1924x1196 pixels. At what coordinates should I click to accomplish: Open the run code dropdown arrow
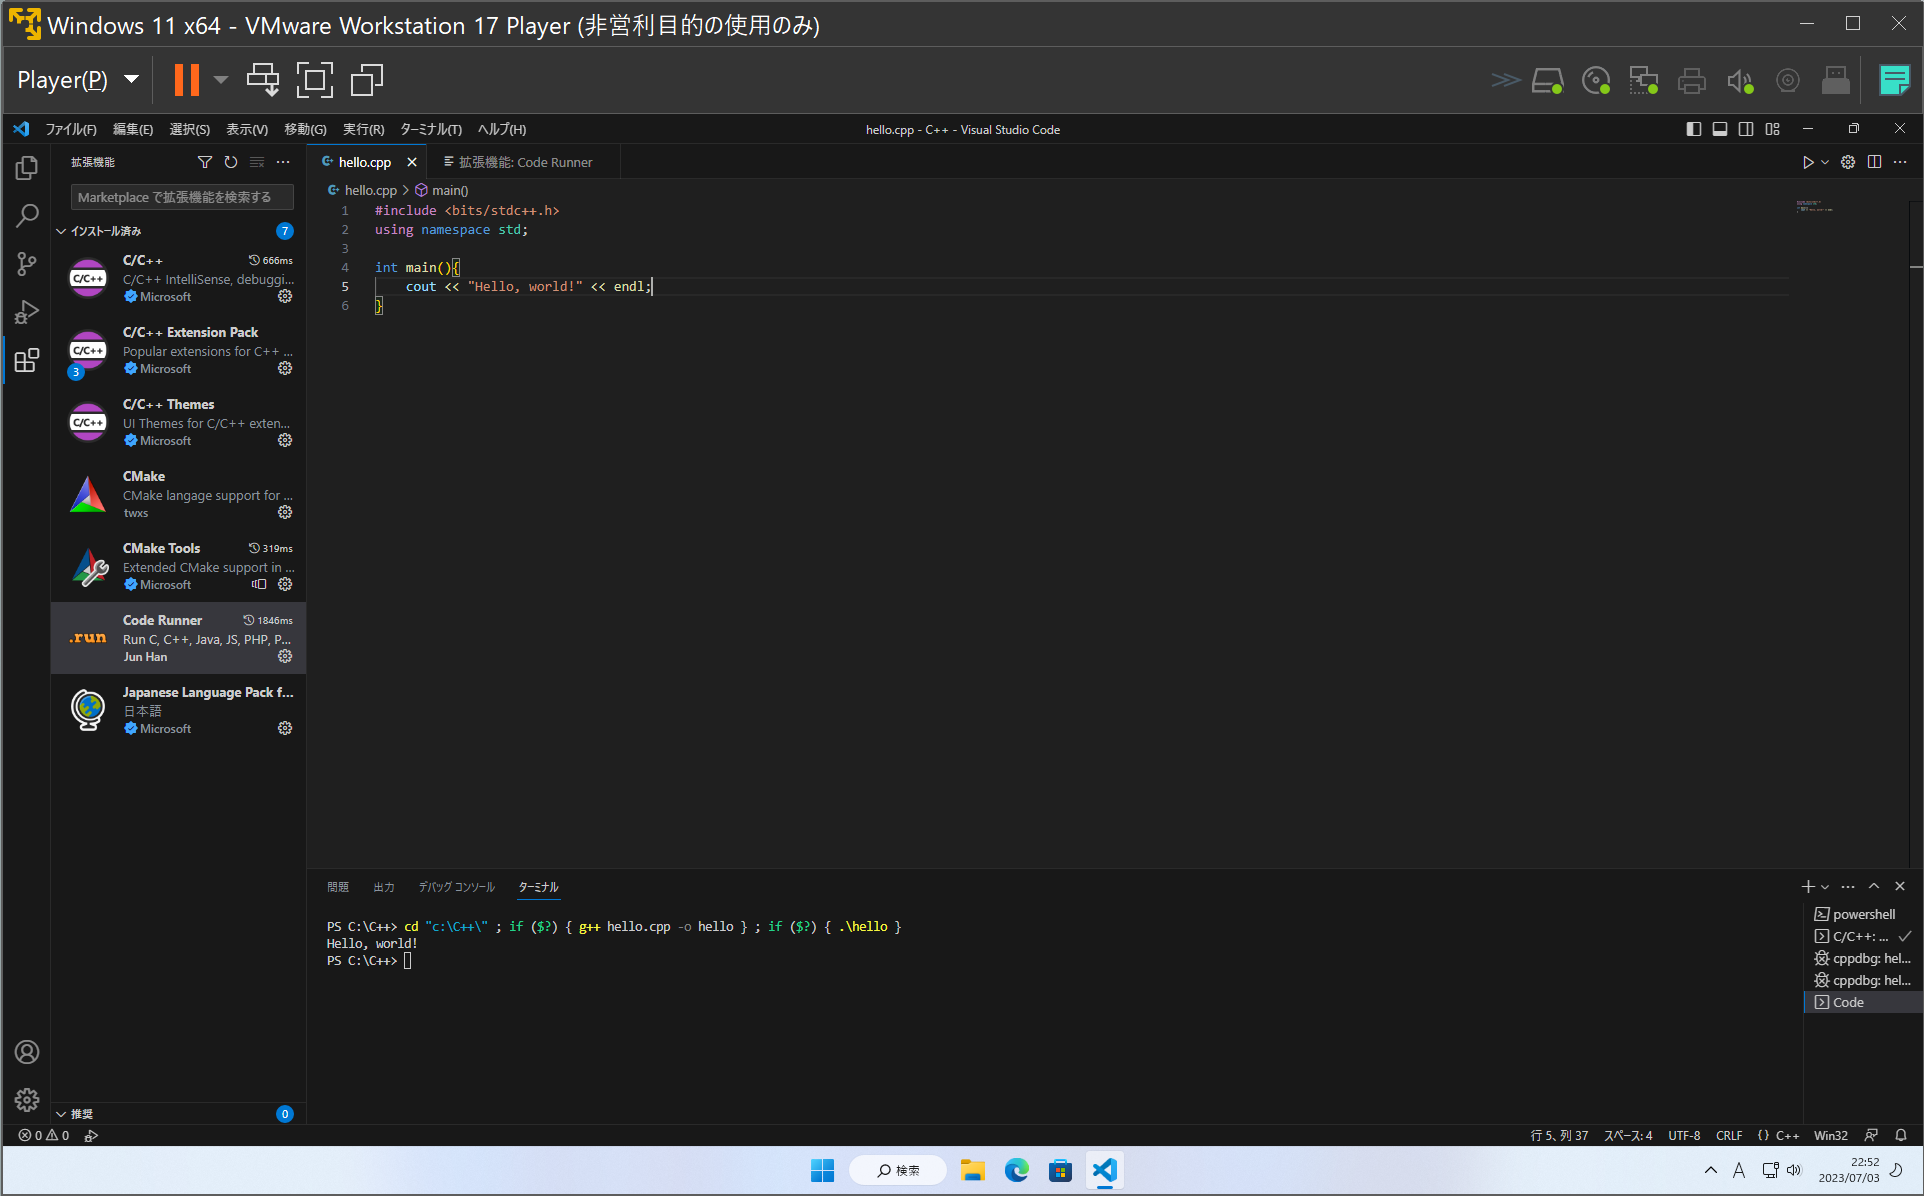1825,162
